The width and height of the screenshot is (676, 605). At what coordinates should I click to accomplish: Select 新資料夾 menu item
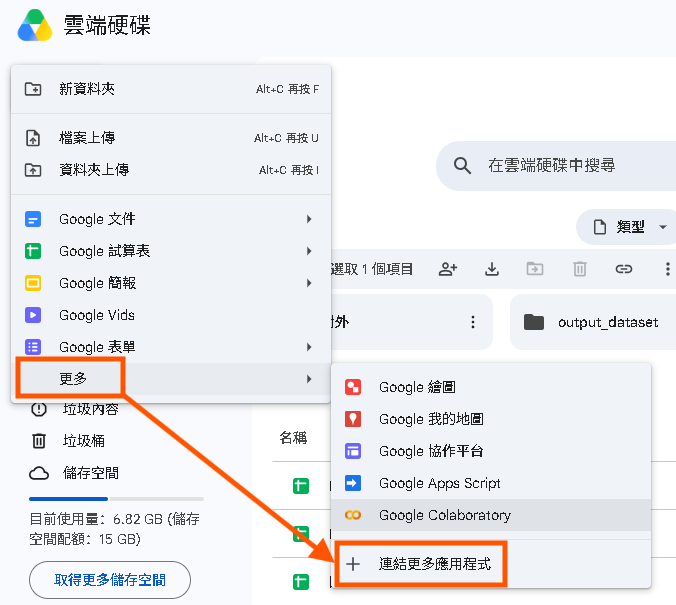coord(171,89)
